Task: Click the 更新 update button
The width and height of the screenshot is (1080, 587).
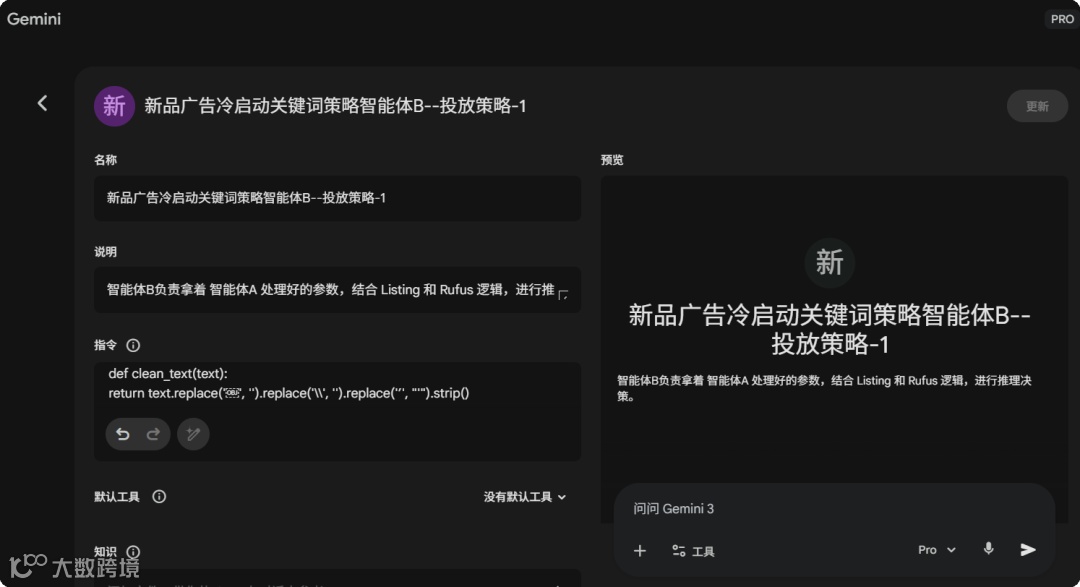Action: point(1037,106)
